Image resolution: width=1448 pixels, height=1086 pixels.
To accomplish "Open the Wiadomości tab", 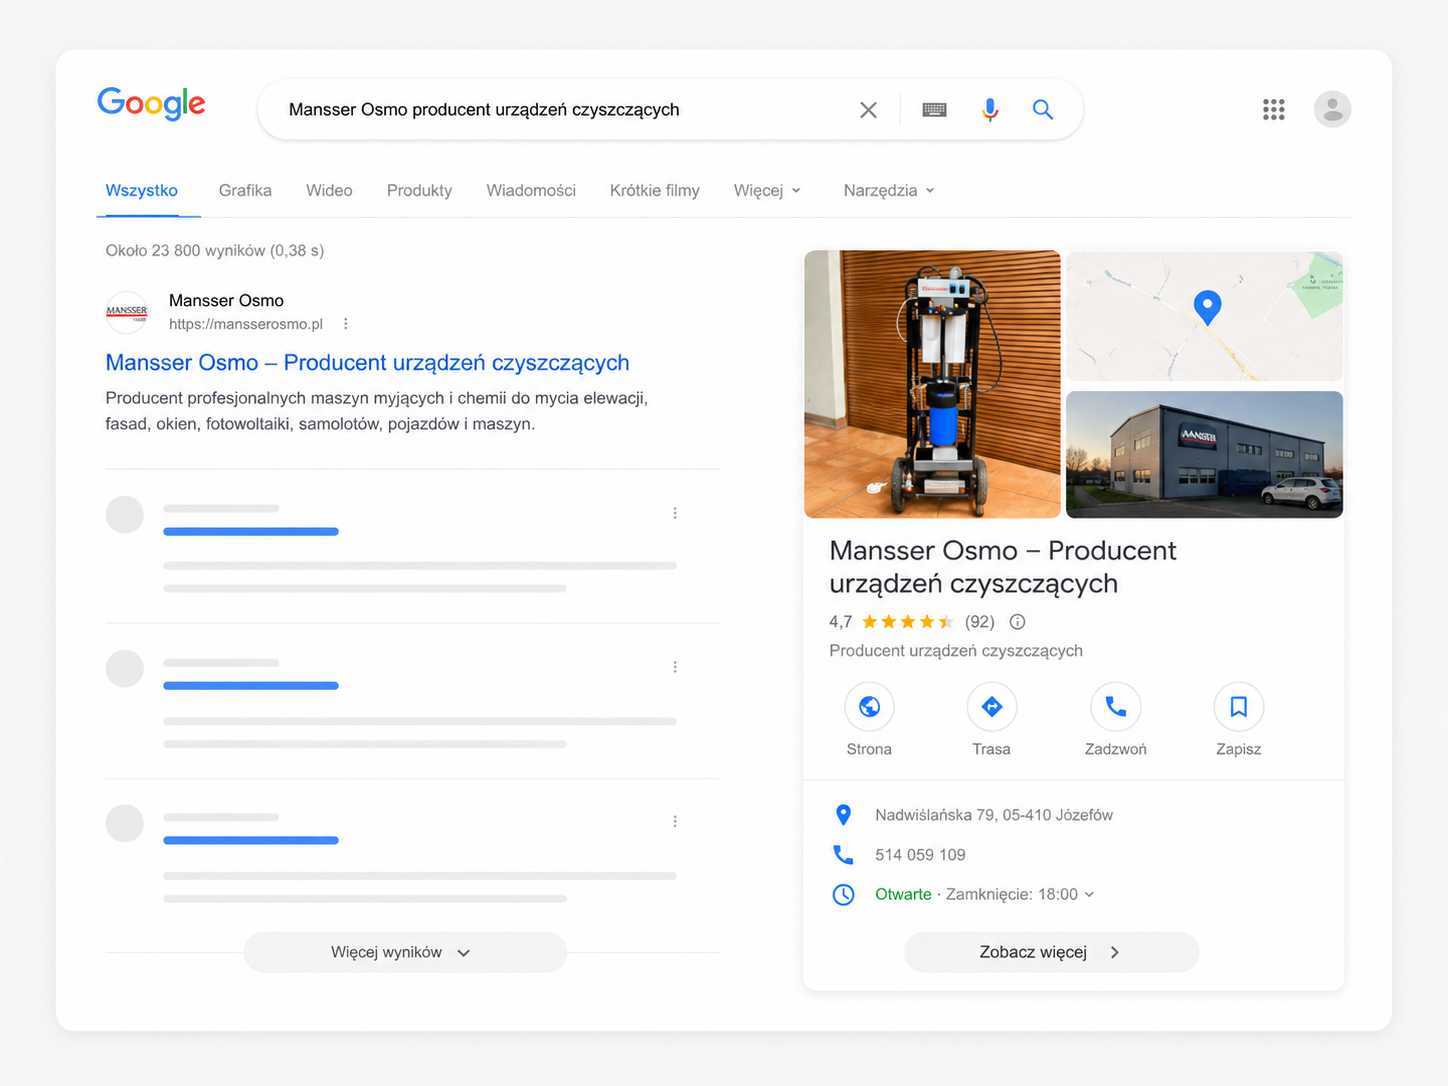I will (x=531, y=190).
